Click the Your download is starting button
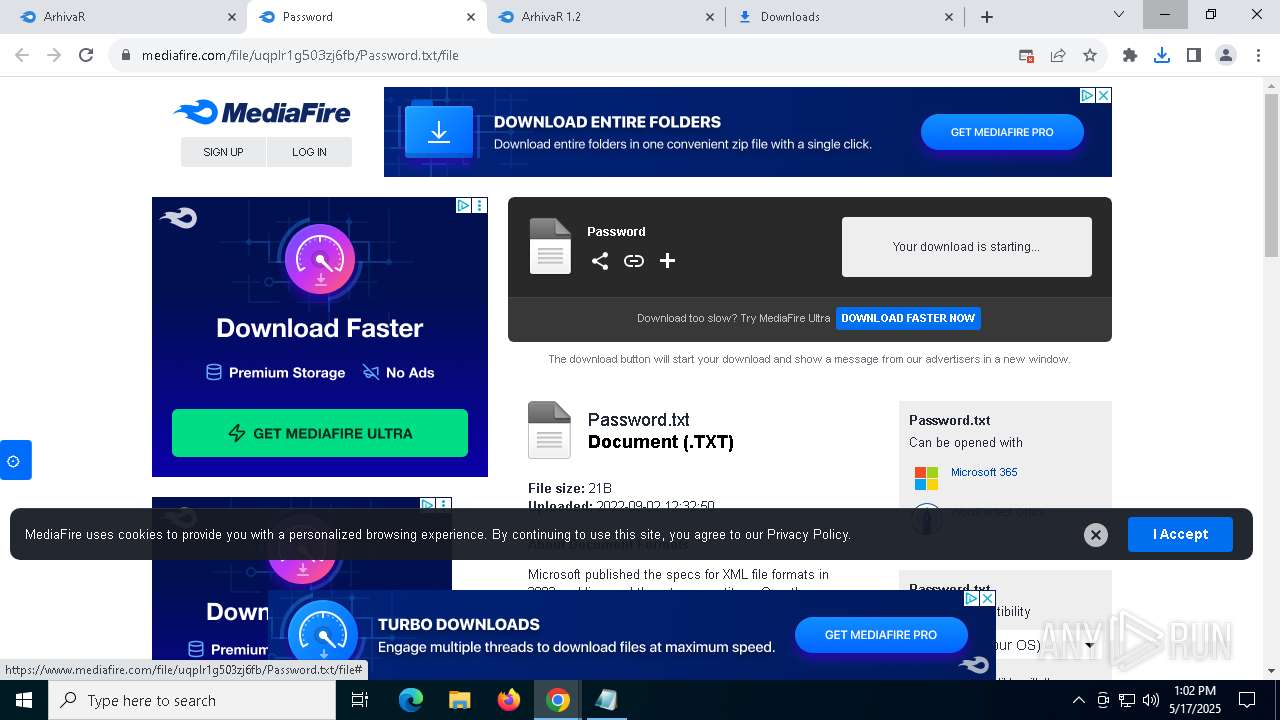 (966, 247)
